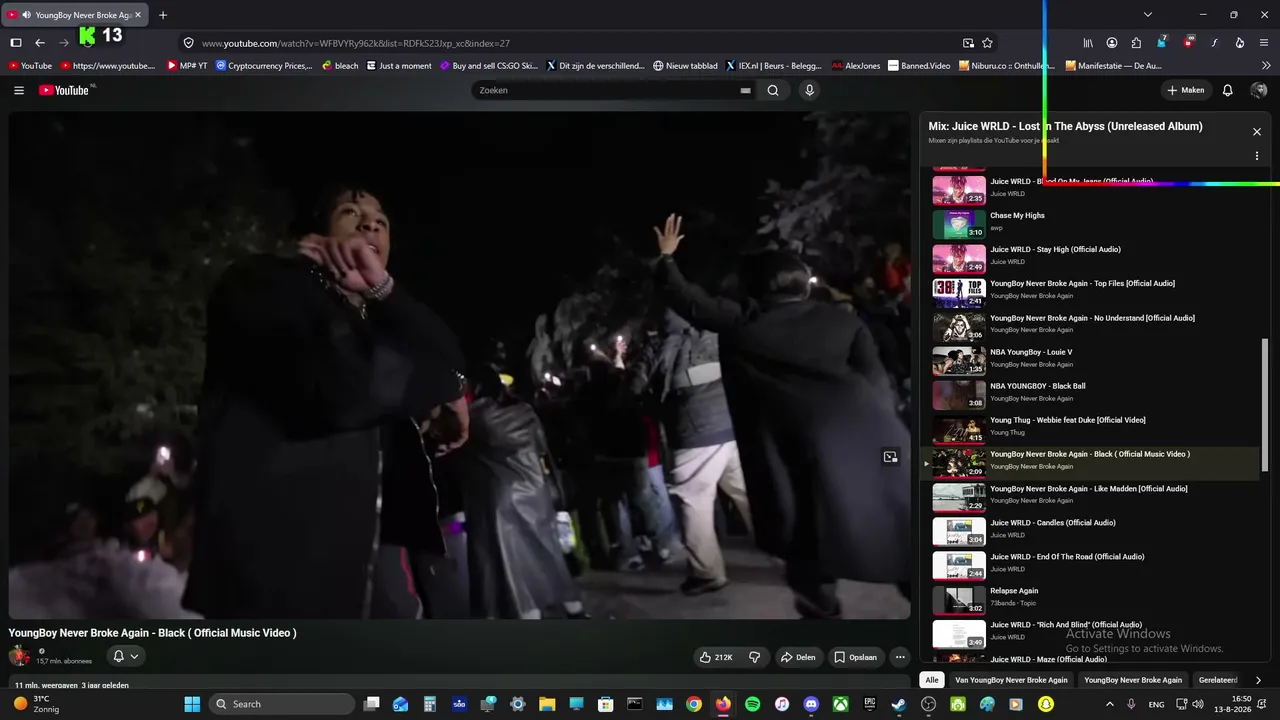Open the Banned.Video bookmark
The height and width of the screenshot is (720, 1280).
pyautogui.click(x=919, y=66)
